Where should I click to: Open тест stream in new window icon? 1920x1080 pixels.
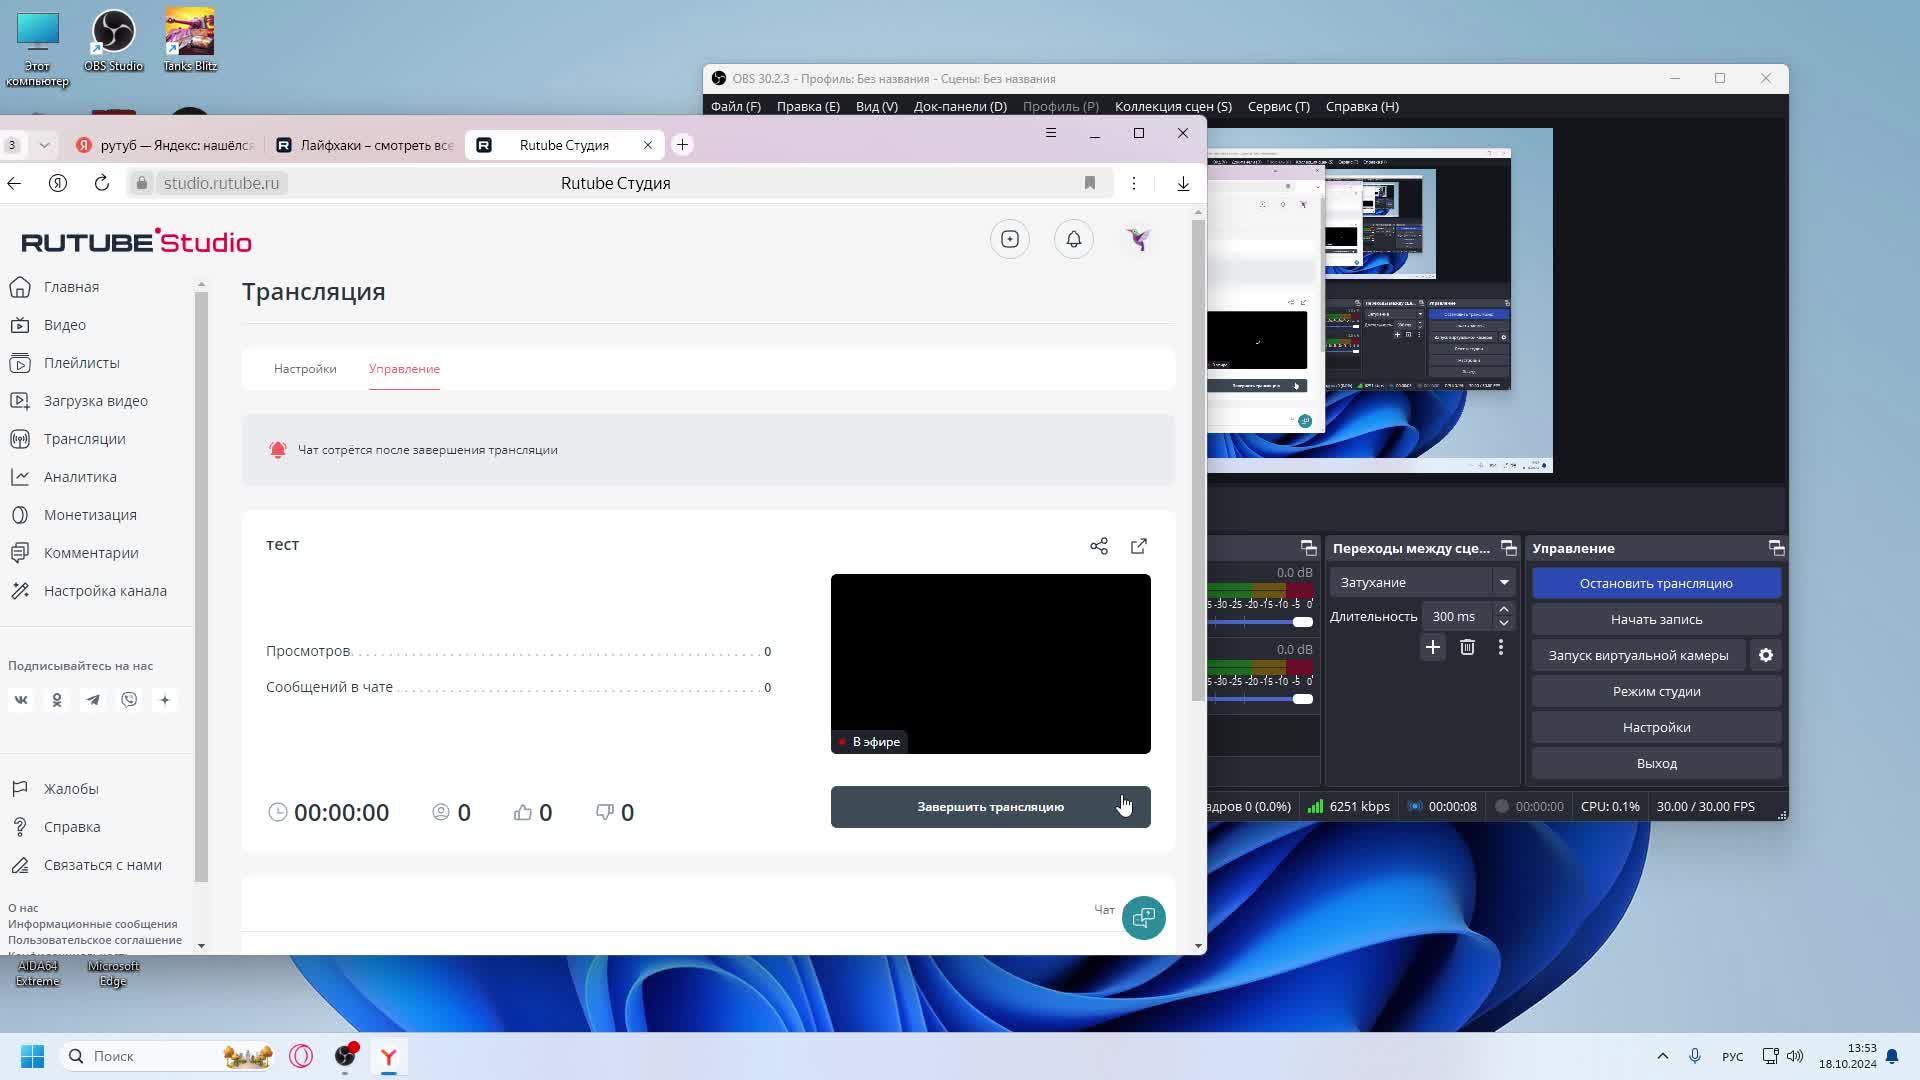[1139, 546]
